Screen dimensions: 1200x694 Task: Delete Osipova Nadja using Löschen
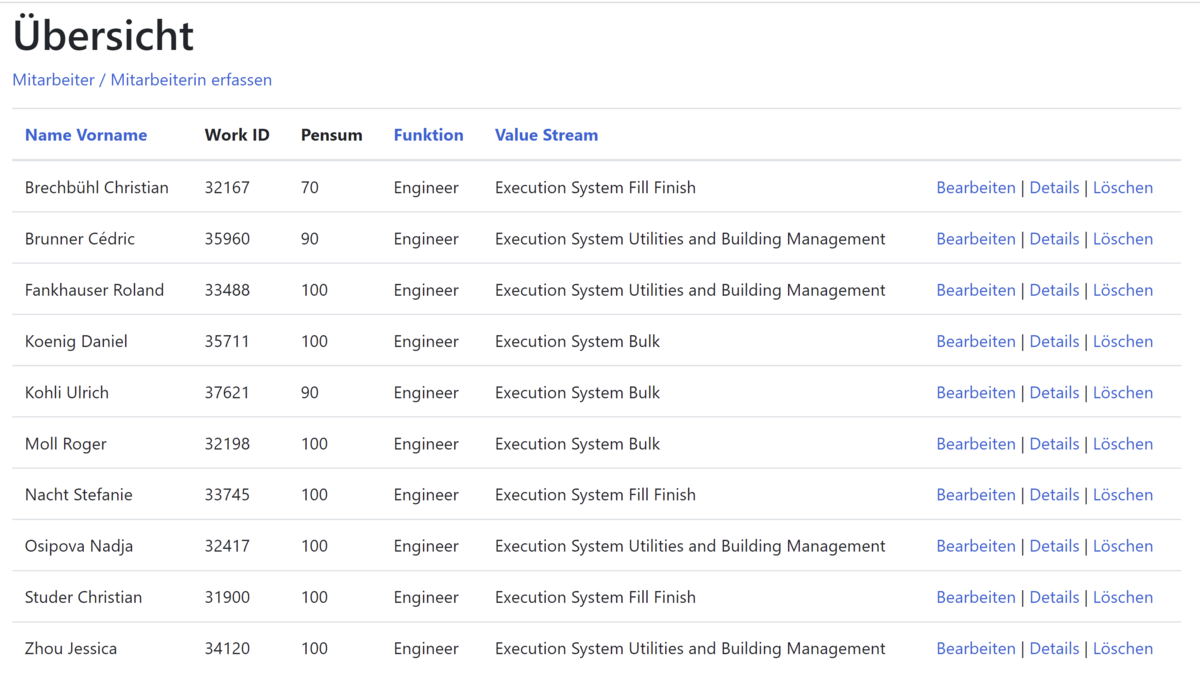pos(1122,546)
